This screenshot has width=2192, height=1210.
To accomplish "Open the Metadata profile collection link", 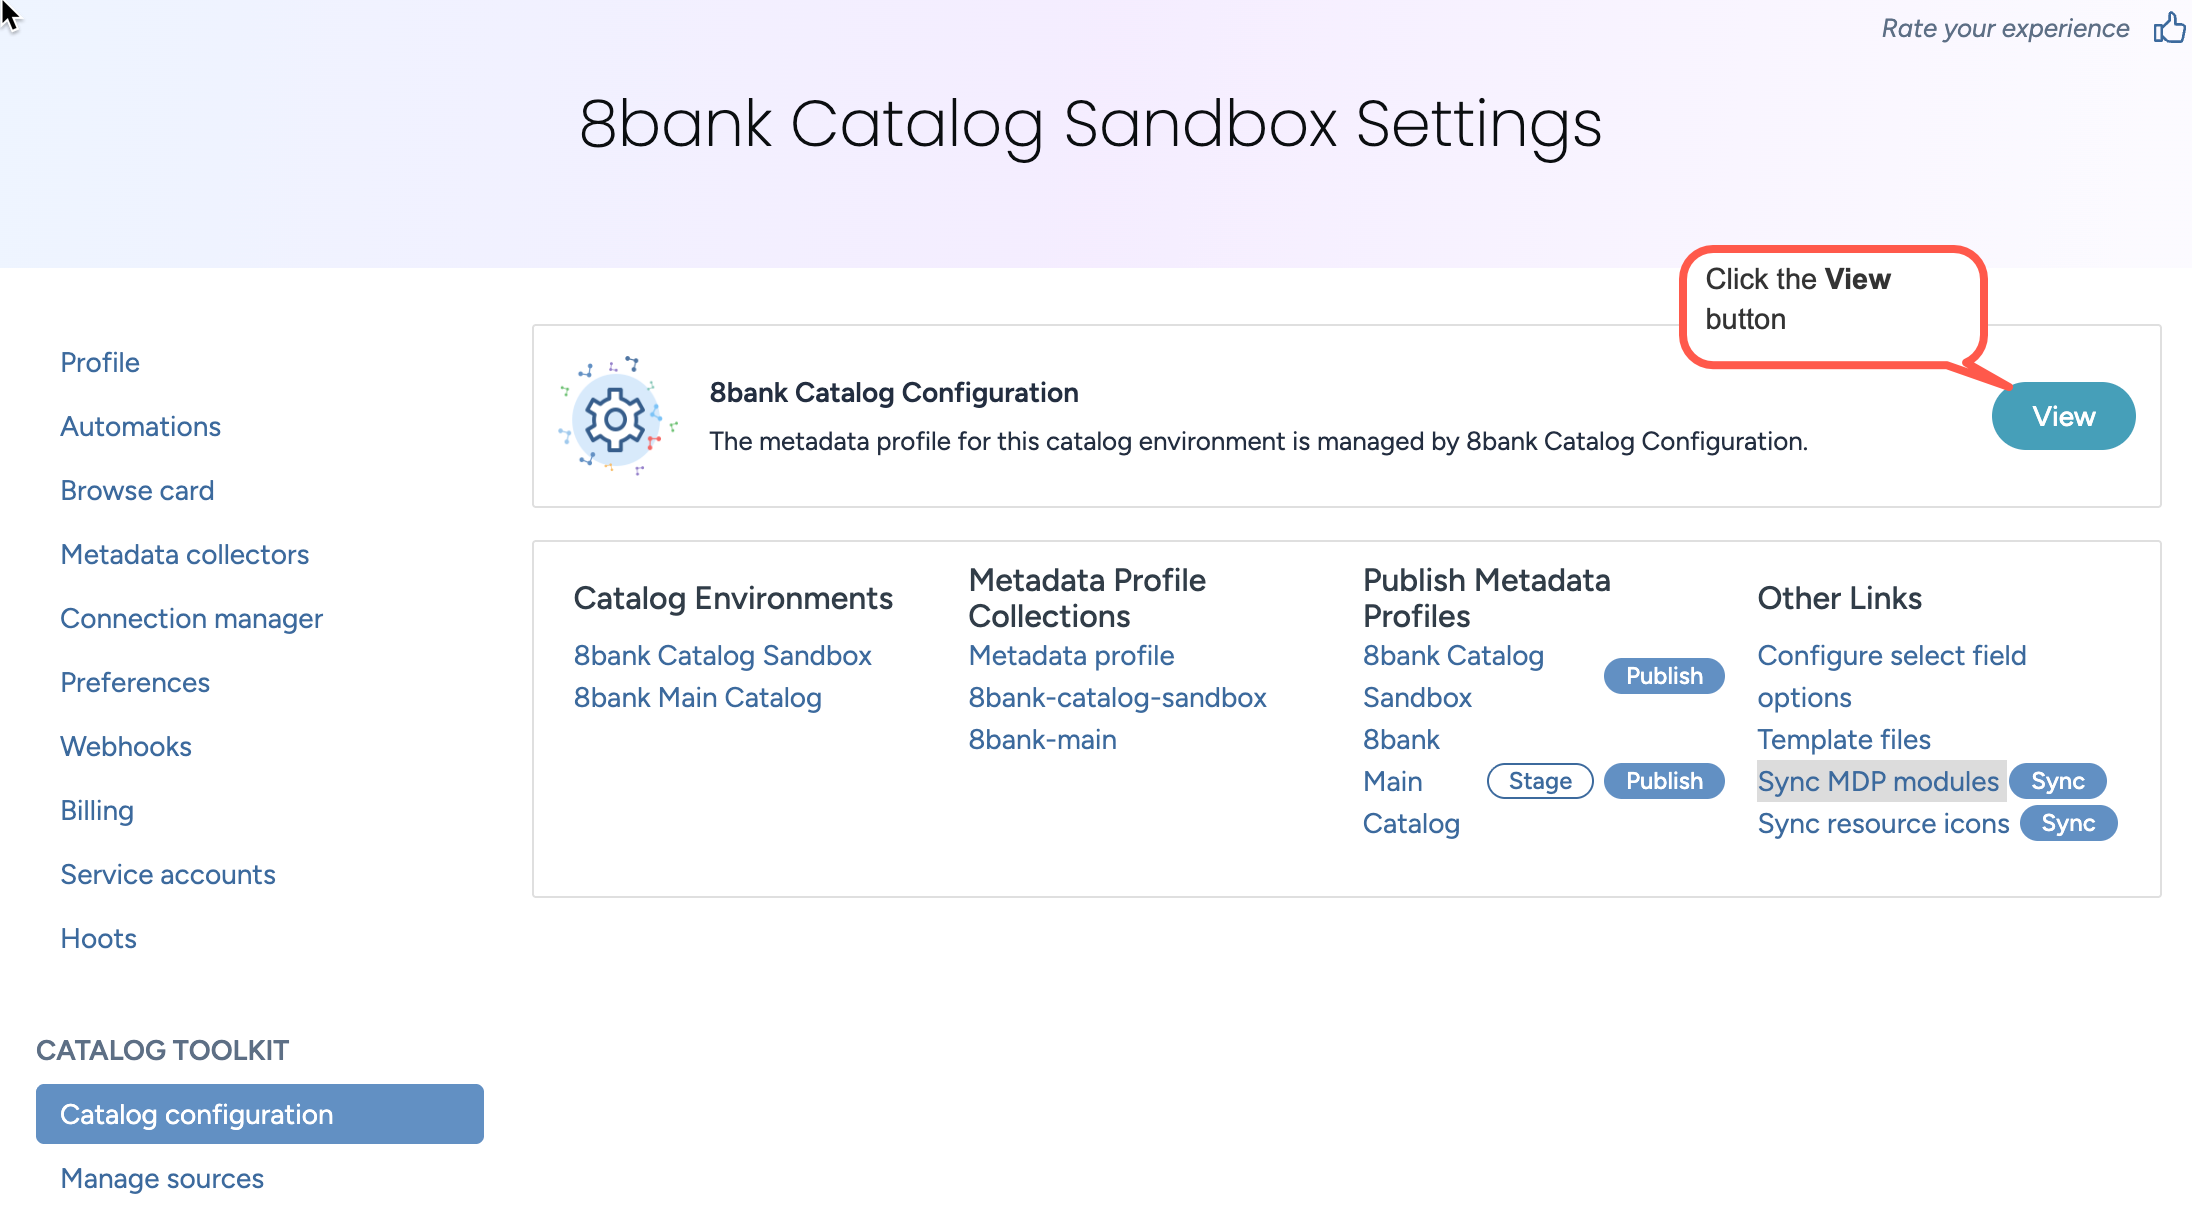I will point(1070,654).
